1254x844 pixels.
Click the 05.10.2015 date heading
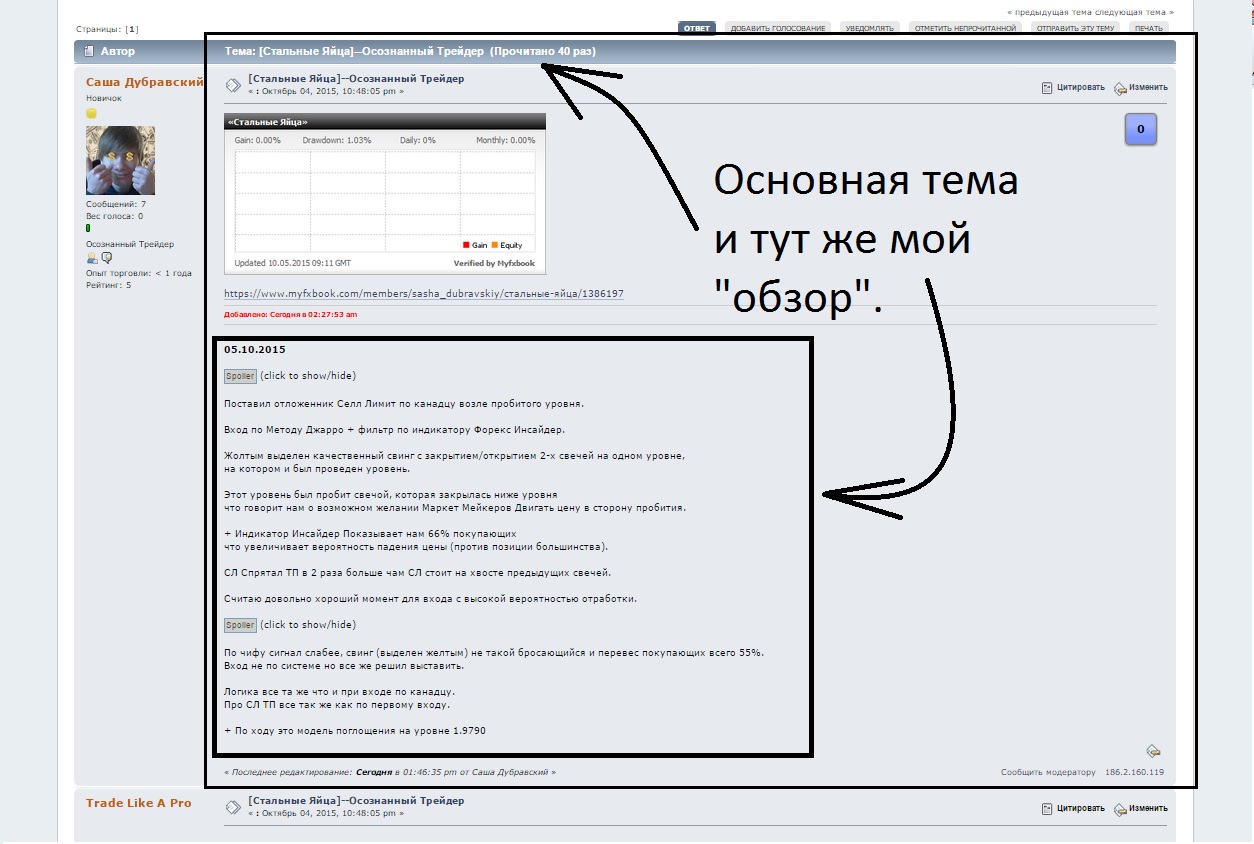pyautogui.click(x=255, y=350)
